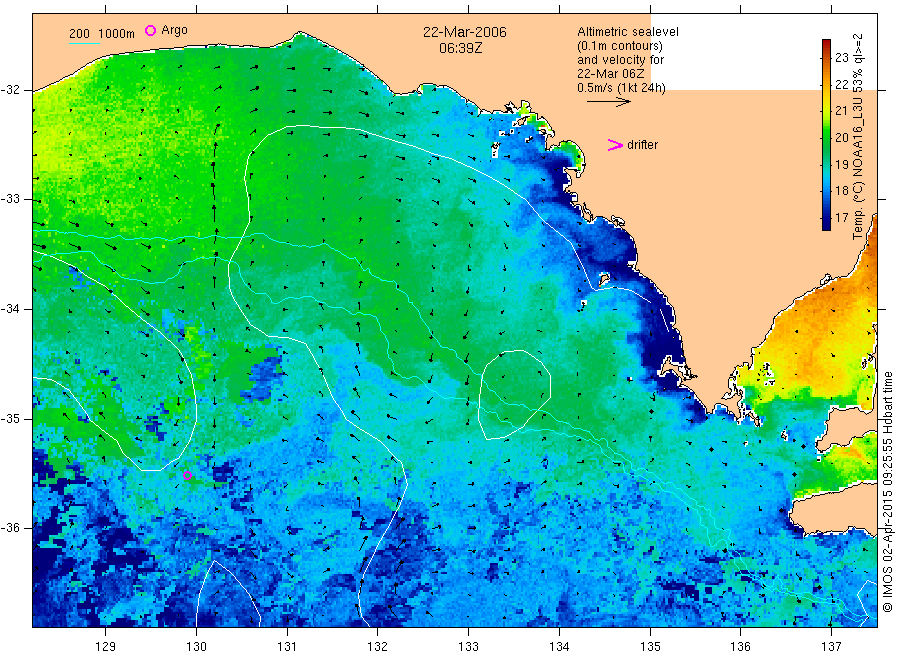The height and width of the screenshot is (660, 900).
Task: Click the '22-Mar 06Z' legend line
Action: click(x=611, y=74)
